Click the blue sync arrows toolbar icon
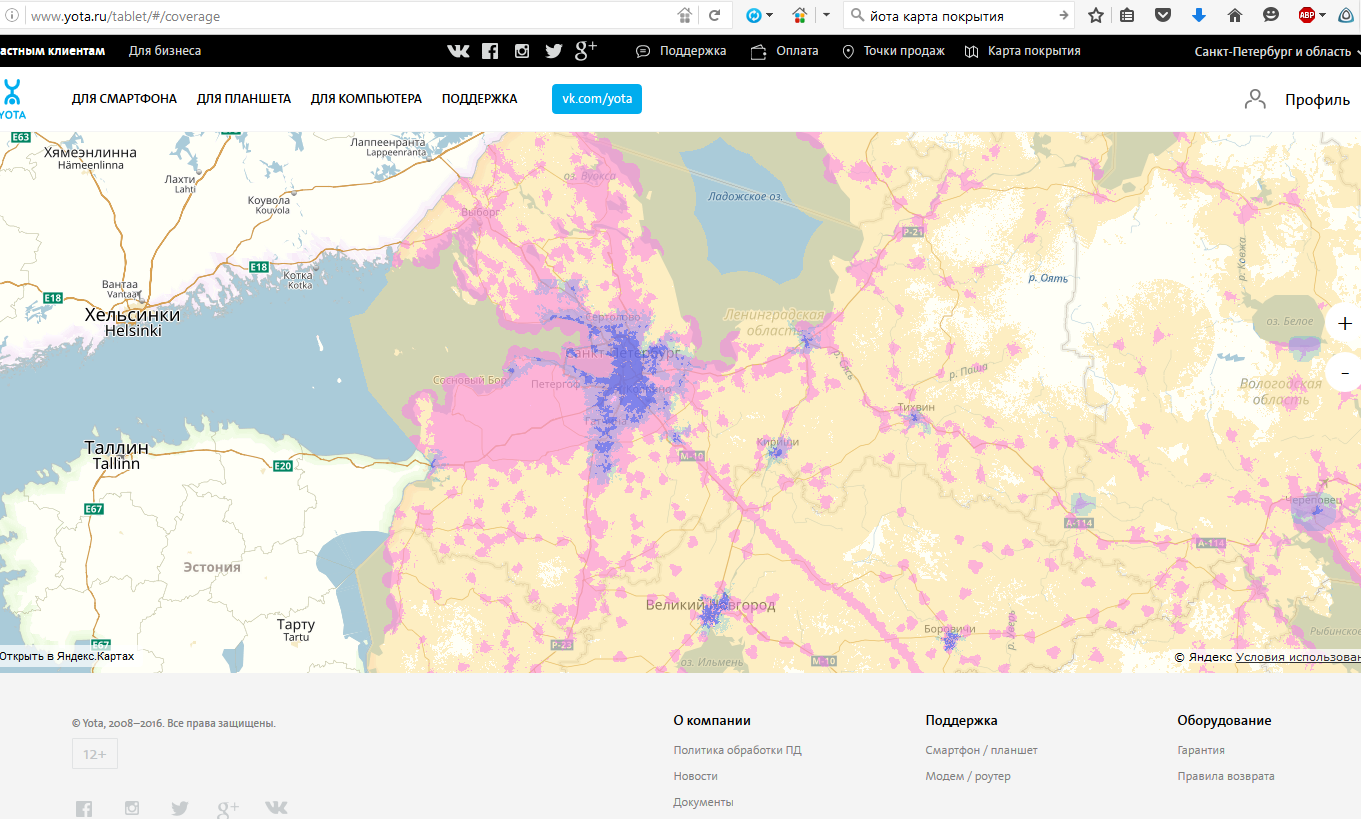The width and height of the screenshot is (1361, 819). click(x=754, y=15)
